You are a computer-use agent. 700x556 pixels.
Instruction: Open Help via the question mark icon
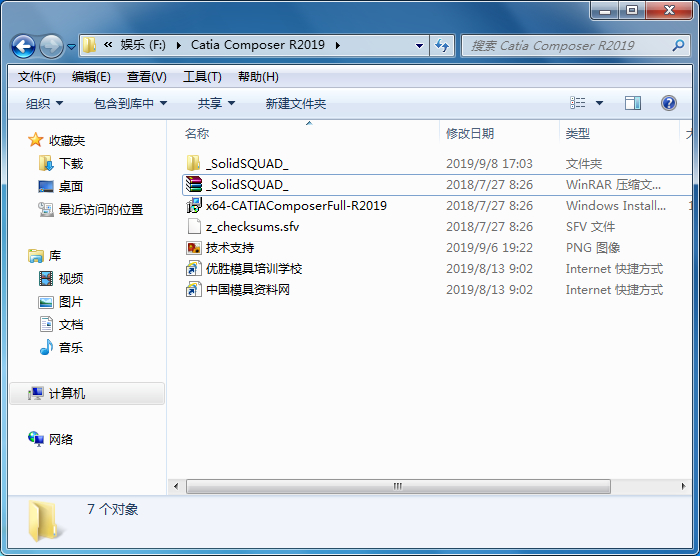(669, 103)
